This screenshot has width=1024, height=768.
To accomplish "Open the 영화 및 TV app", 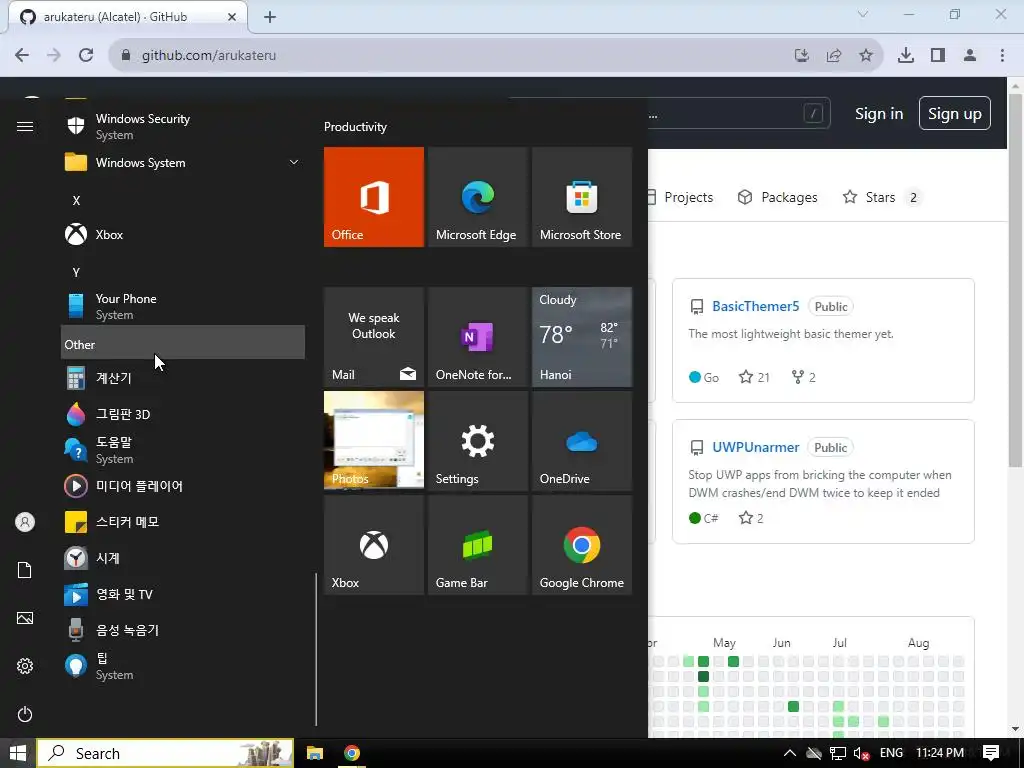I will point(183,594).
